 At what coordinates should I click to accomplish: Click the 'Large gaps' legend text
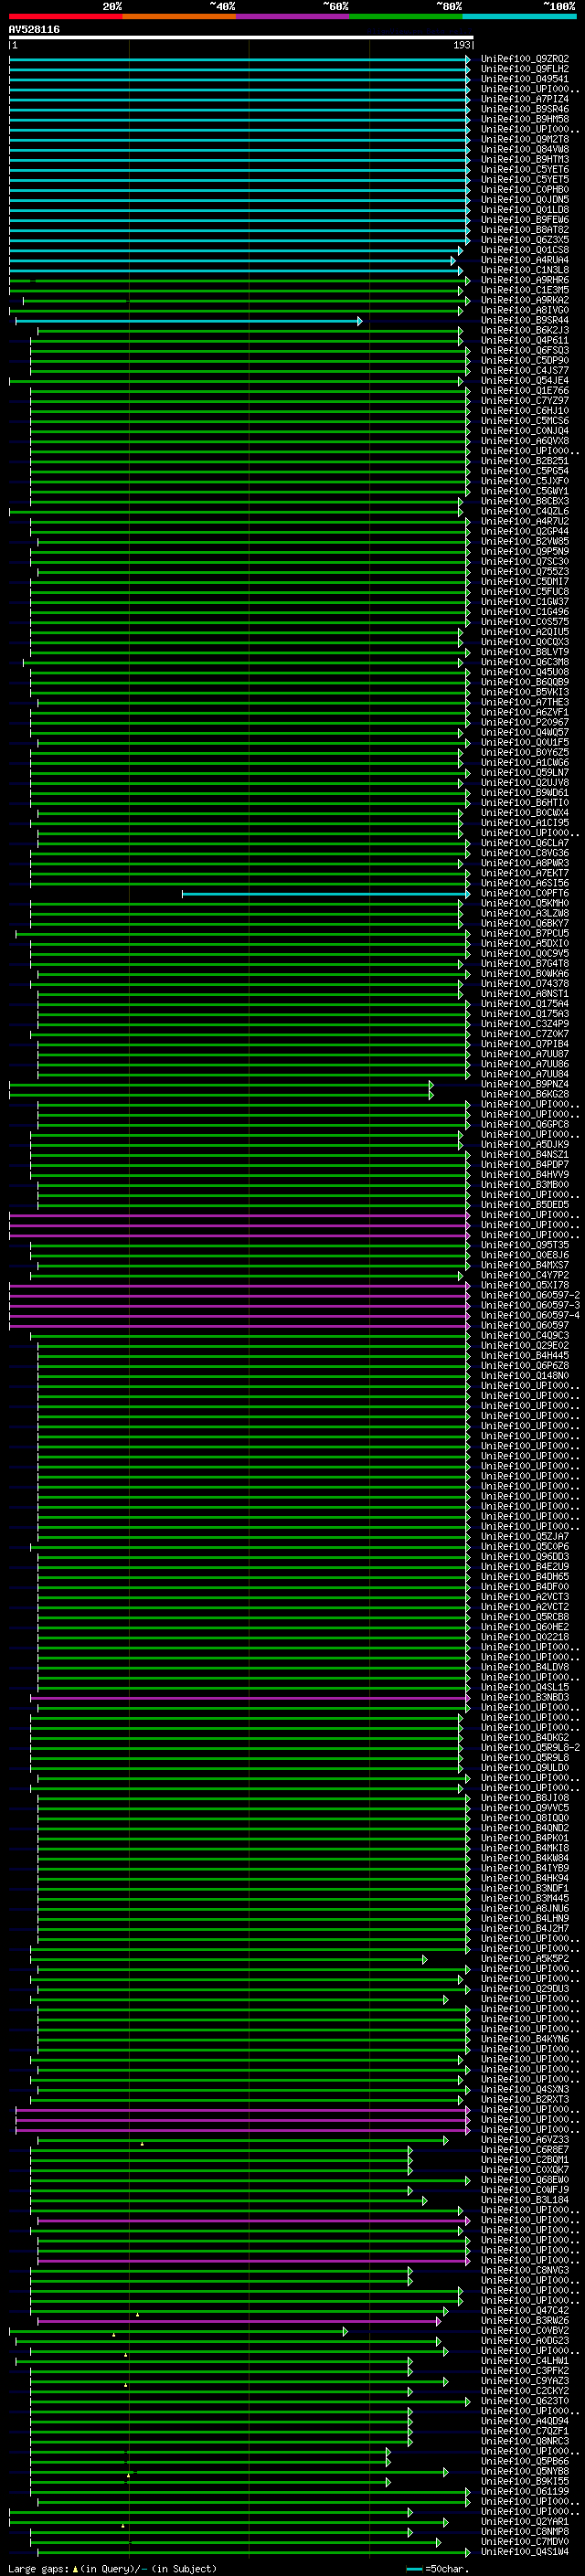pos(38,2568)
